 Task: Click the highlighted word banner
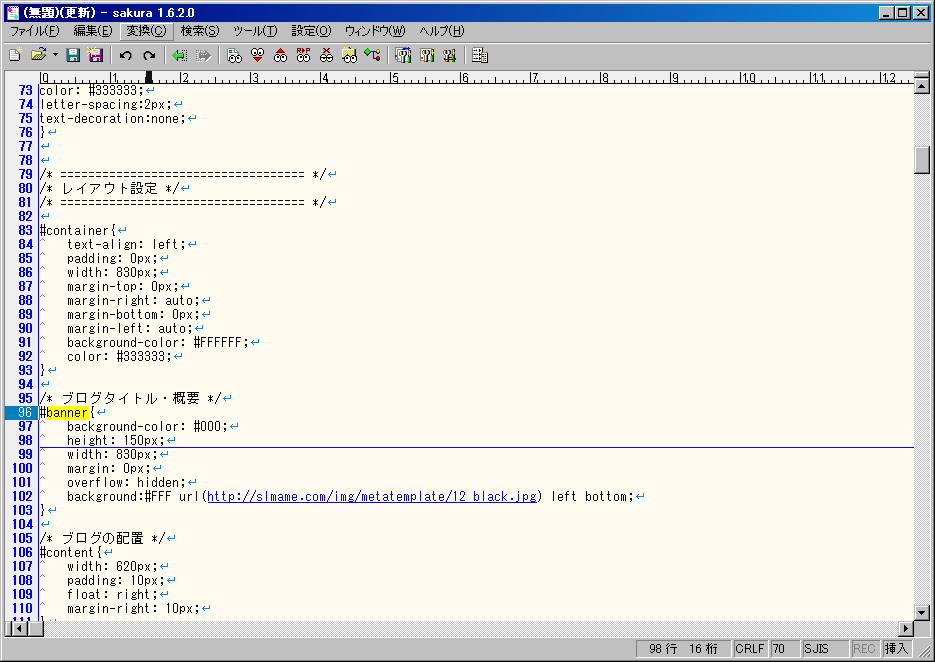pos(67,412)
